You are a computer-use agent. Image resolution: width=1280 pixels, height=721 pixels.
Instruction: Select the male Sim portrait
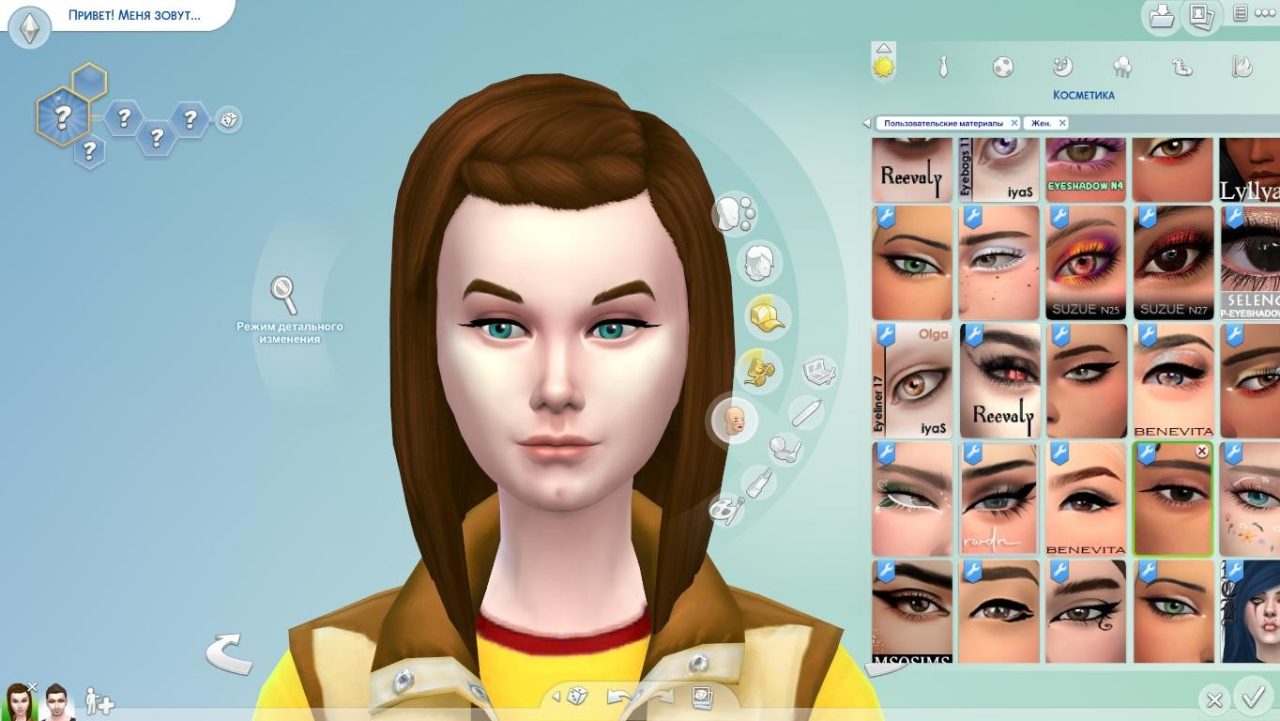click(57, 701)
